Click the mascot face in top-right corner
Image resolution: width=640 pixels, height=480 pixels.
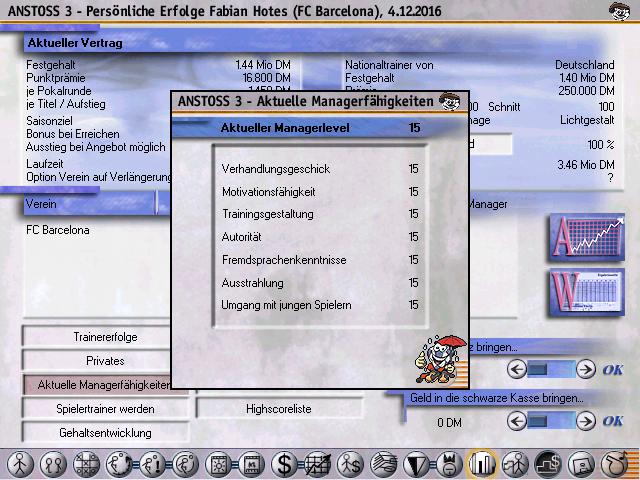click(619, 12)
